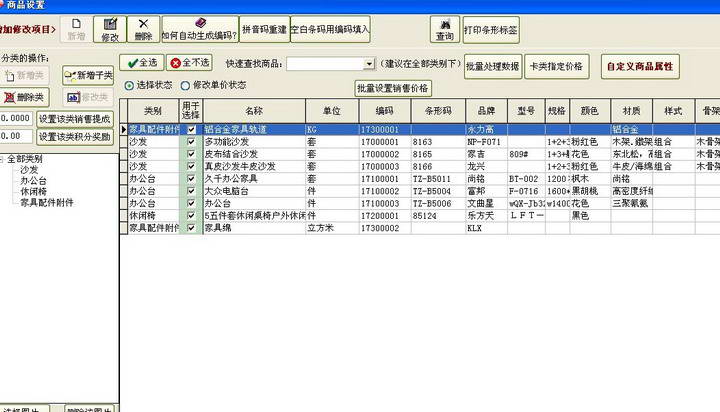Click the 5五件套休闲桌椅 name cell
Viewport: 720px width, 412px height.
tap(254, 215)
